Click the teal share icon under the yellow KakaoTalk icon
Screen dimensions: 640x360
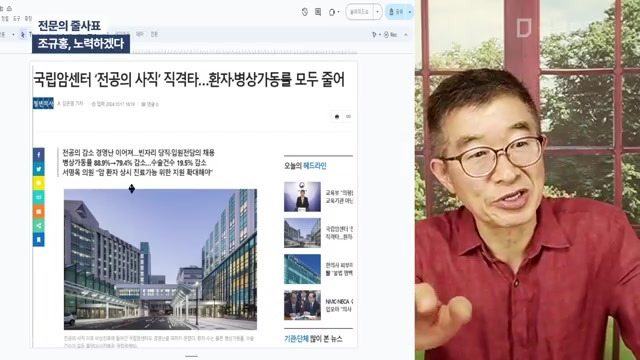(x=39, y=197)
